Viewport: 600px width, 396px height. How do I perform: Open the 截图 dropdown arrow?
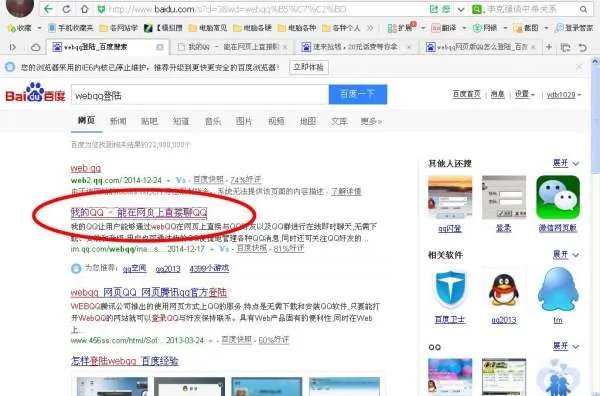click(546, 28)
